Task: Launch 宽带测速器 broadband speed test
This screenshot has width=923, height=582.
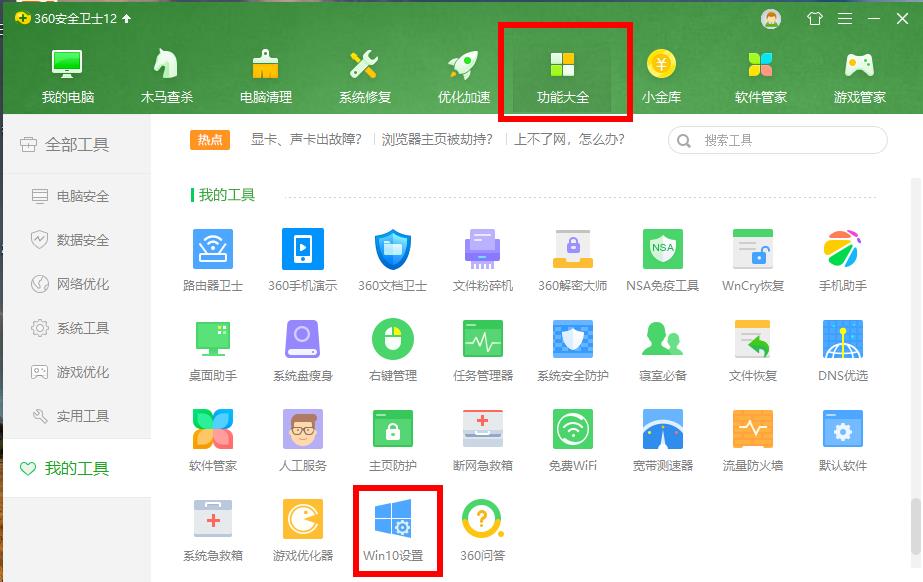Action: tap(663, 440)
